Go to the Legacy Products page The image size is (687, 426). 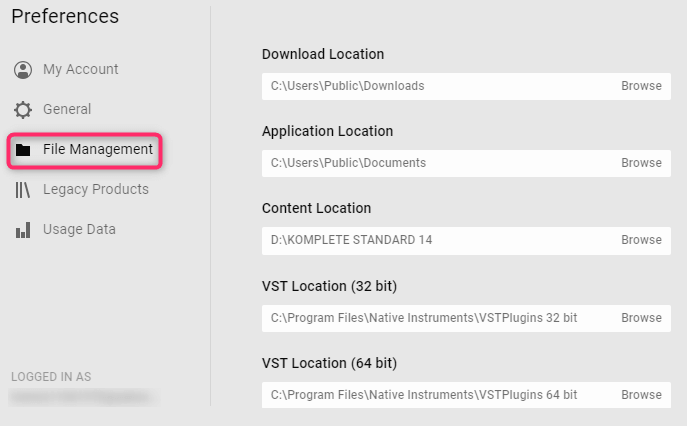(96, 189)
